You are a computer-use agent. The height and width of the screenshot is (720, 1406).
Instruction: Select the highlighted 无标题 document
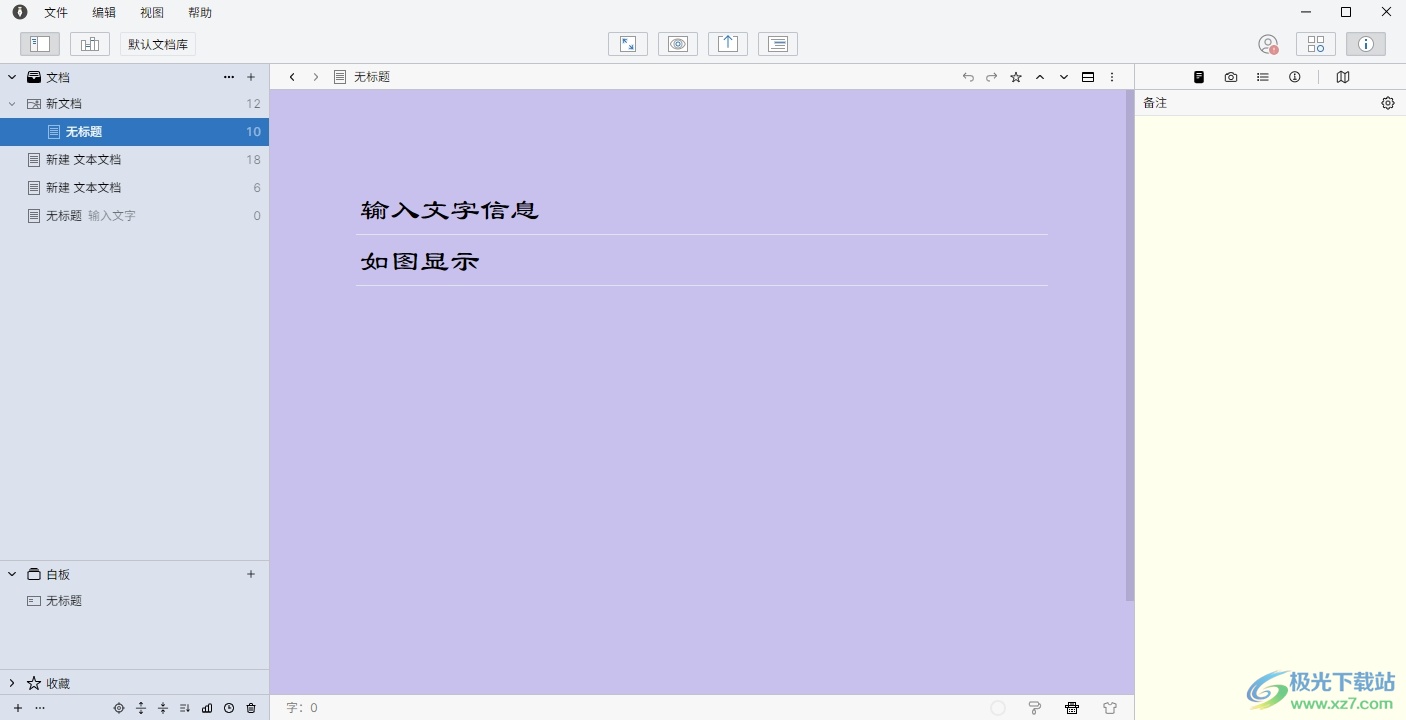(135, 131)
